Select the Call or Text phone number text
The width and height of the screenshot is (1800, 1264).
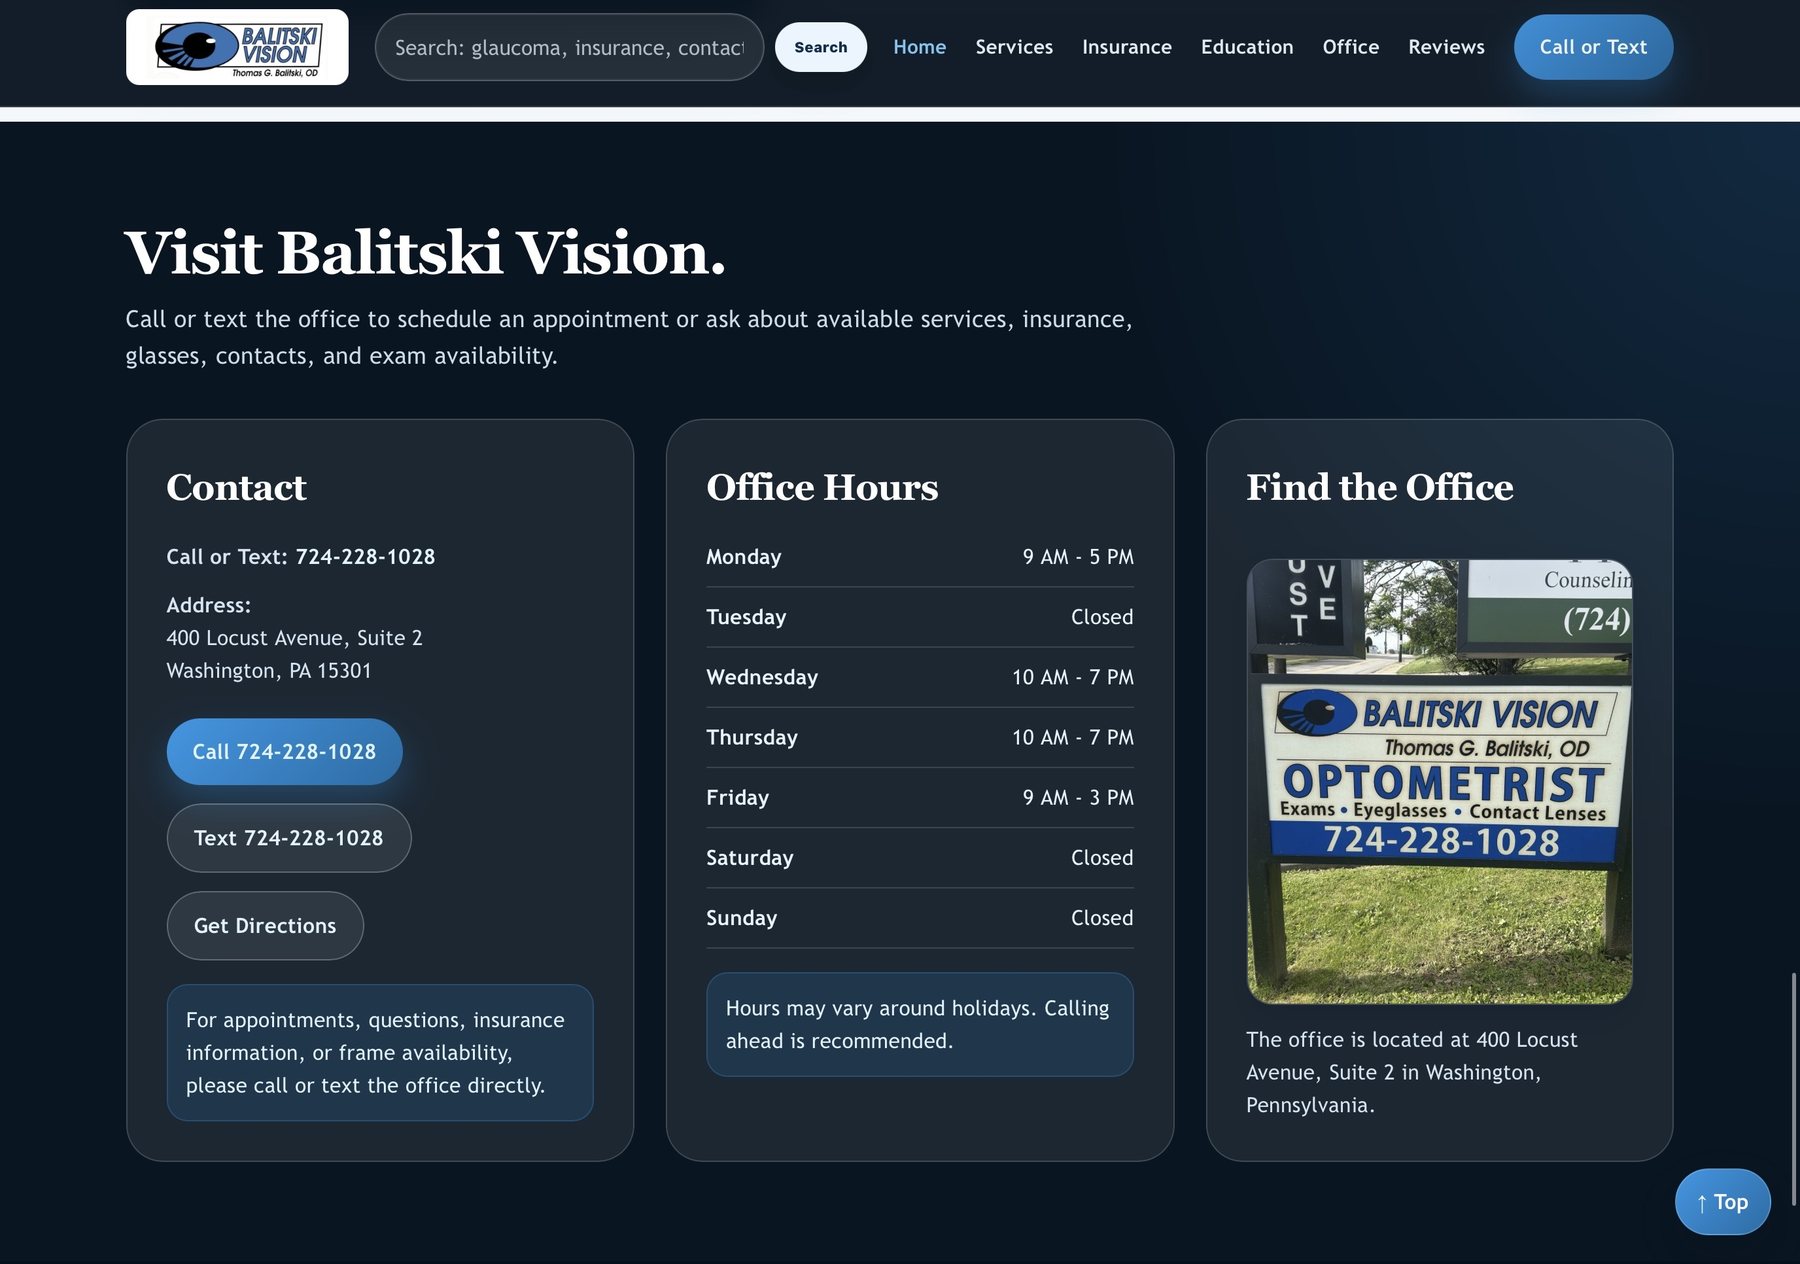tap(365, 557)
